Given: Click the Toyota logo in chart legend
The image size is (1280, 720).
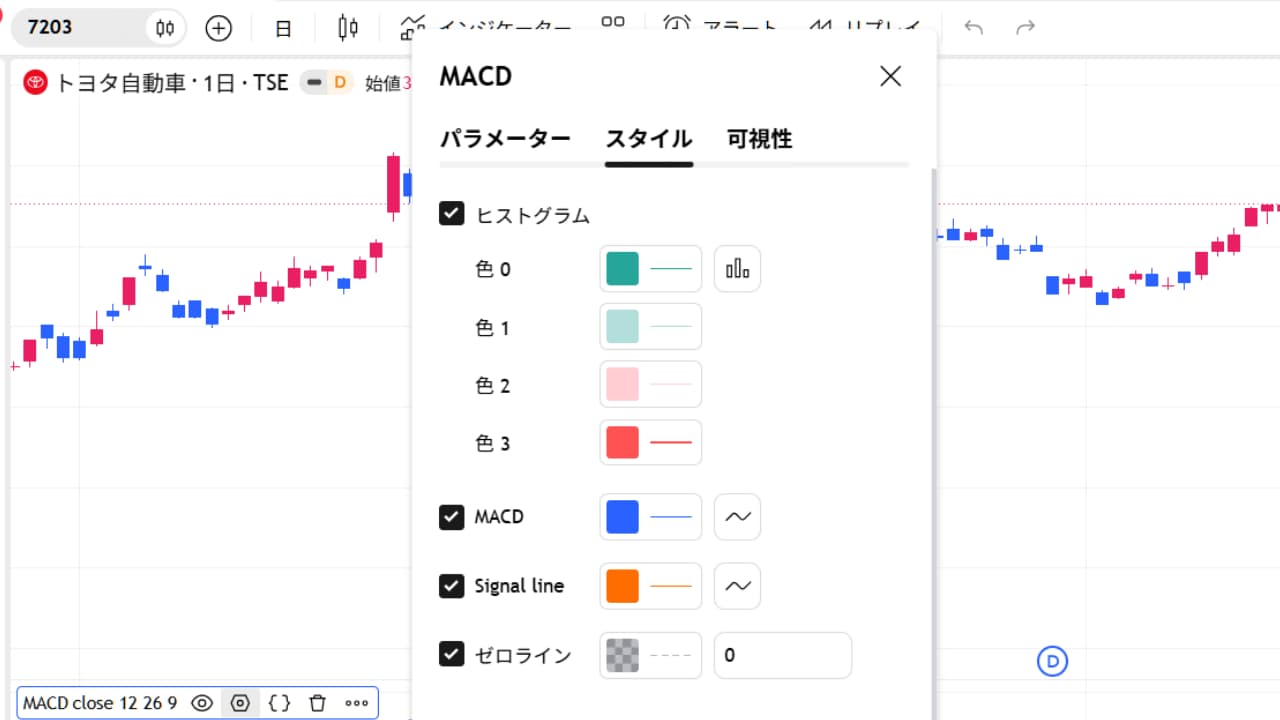Looking at the screenshot, I should (35, 83).
